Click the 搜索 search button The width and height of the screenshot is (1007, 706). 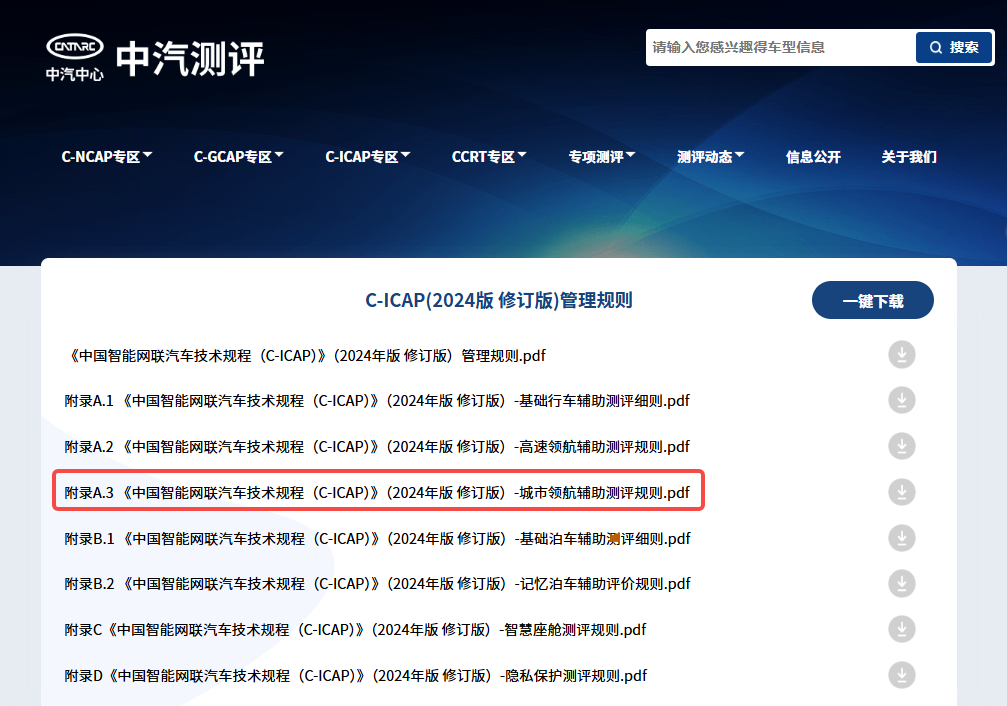[x=954, y=48]
